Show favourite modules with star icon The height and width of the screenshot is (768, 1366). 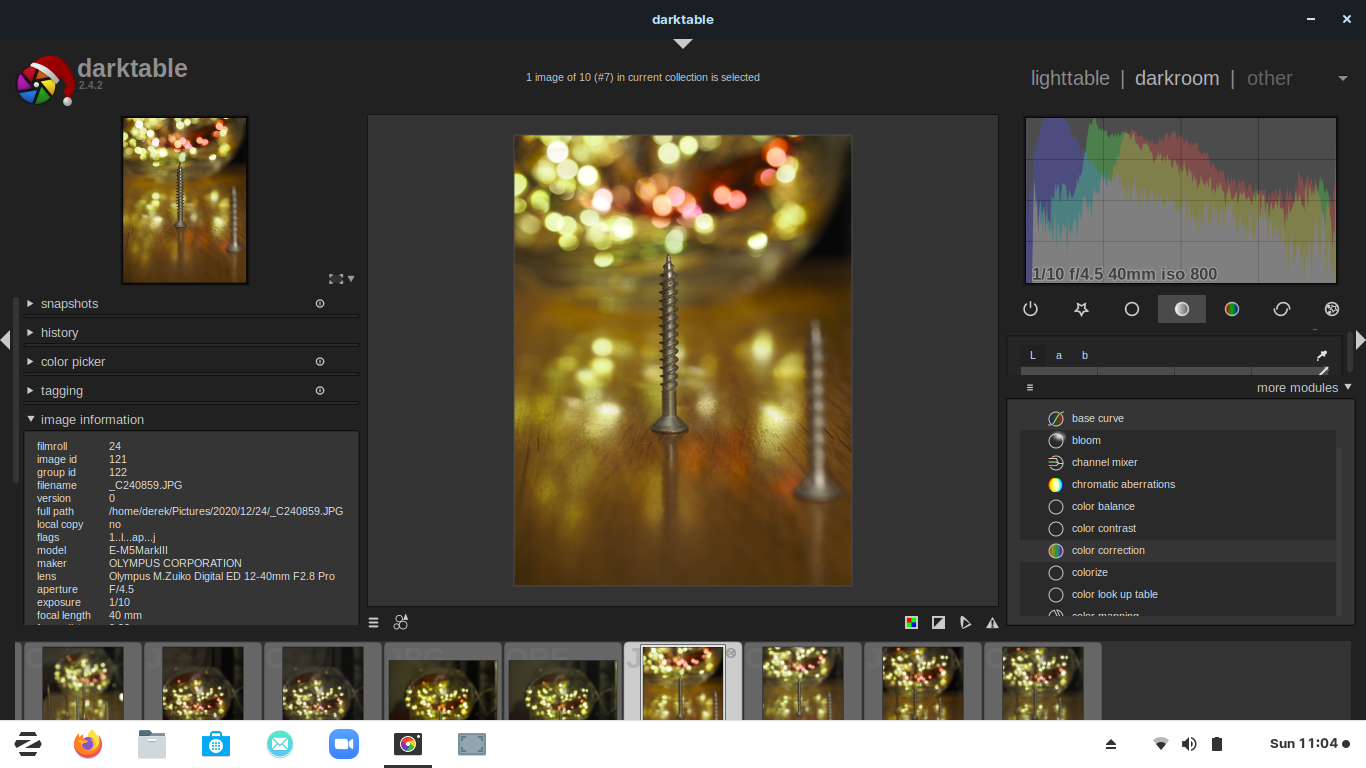pos(1081,309)
